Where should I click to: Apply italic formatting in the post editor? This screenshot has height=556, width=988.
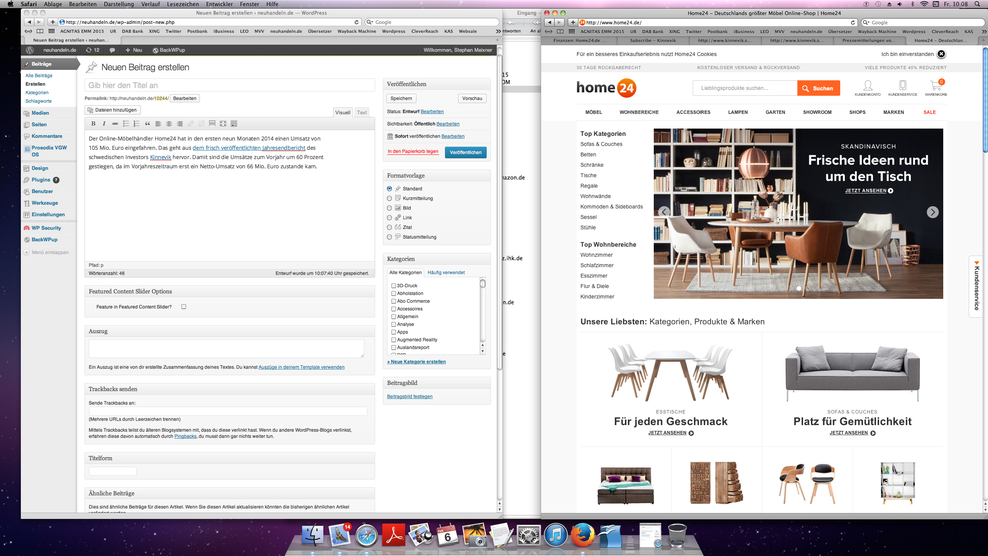(104, 124)
